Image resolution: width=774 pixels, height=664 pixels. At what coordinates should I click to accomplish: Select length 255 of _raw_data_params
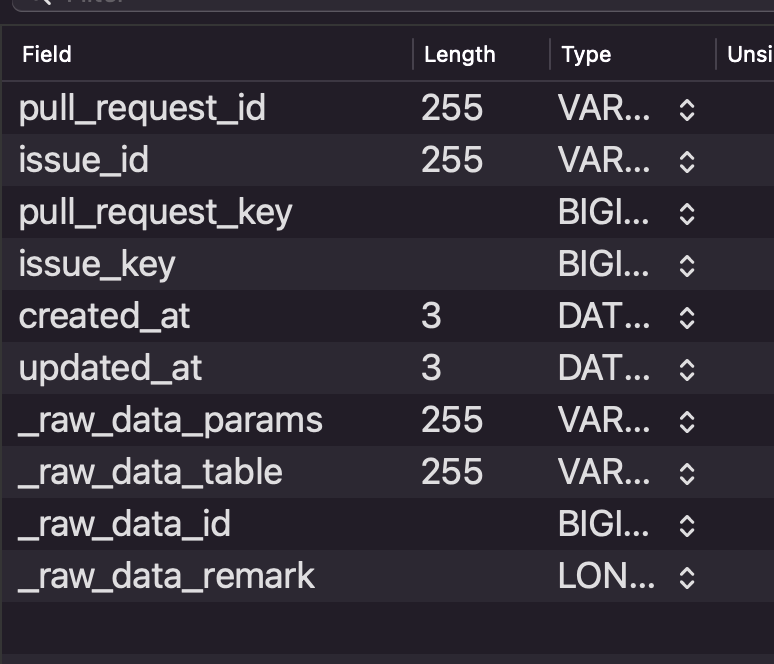452,420
